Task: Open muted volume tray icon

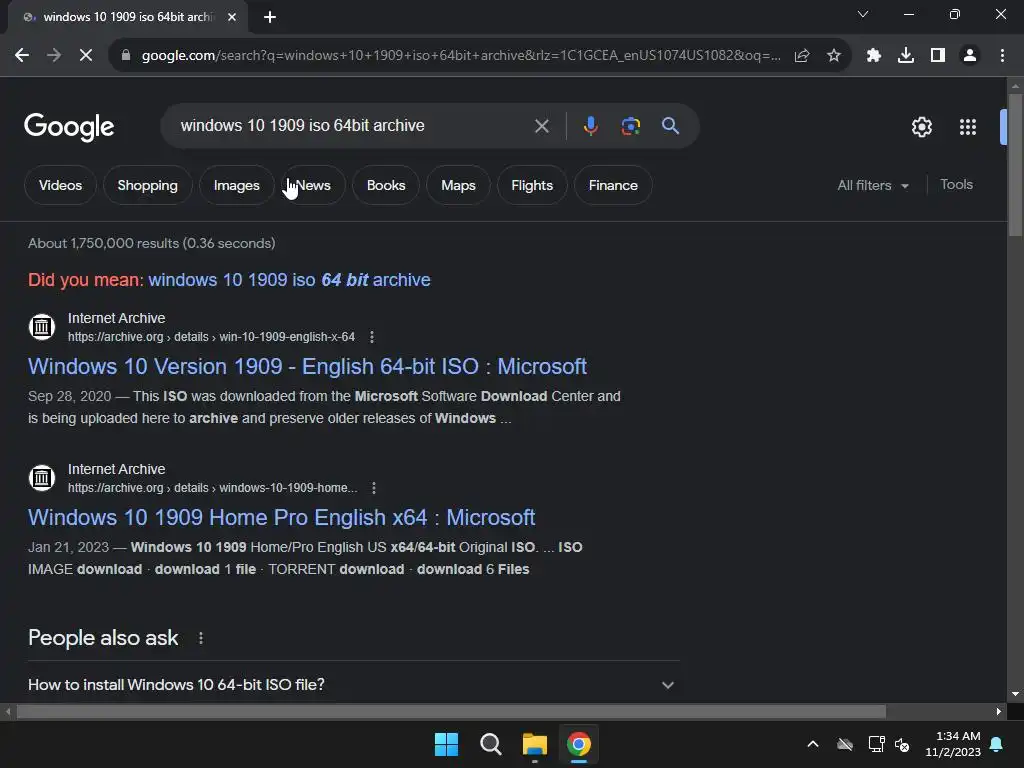Action: 903,744
